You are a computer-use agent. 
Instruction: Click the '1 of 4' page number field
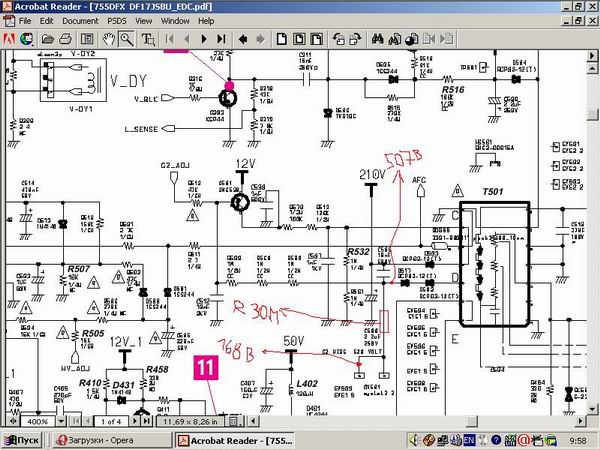(x=111, y=421)
